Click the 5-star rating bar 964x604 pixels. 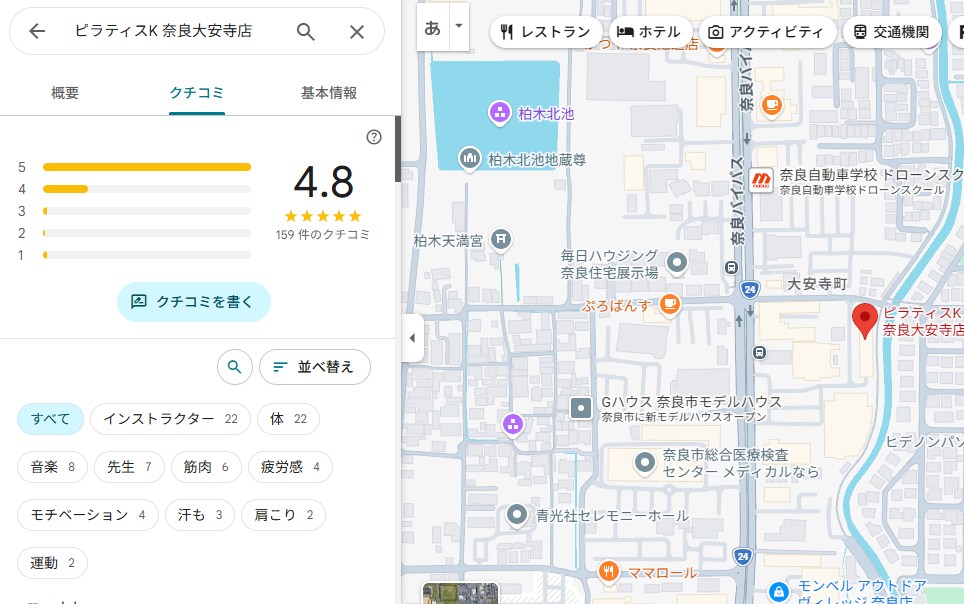(x=147, y=167)
